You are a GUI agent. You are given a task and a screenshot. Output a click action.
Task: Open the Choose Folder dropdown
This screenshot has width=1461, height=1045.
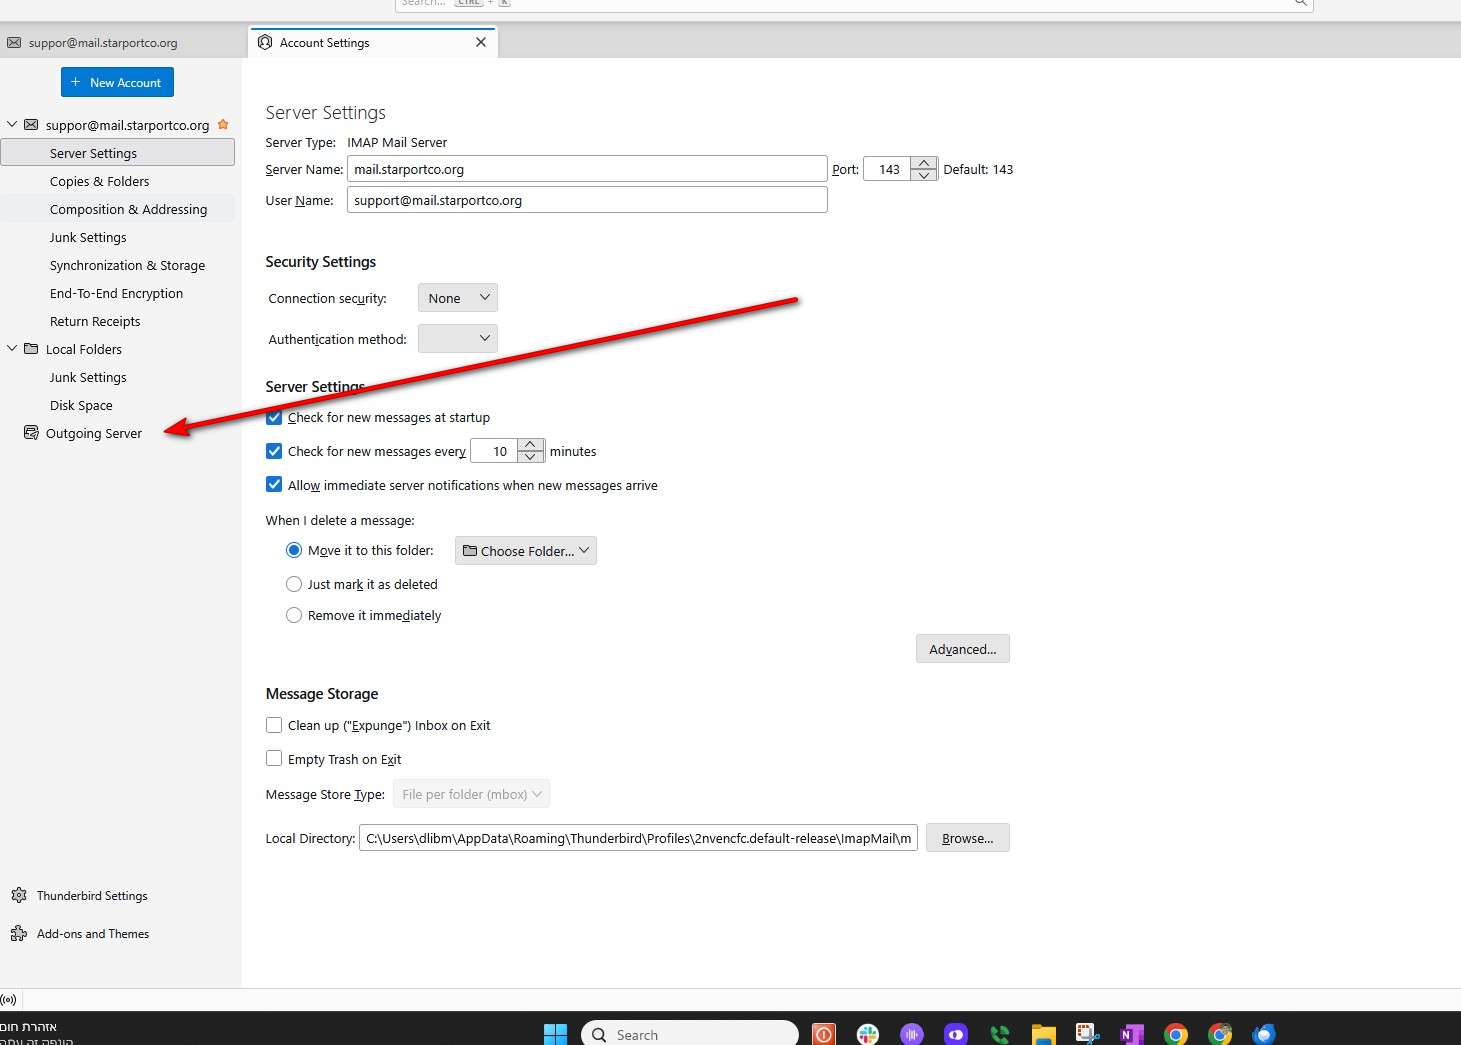pos(526,551)
